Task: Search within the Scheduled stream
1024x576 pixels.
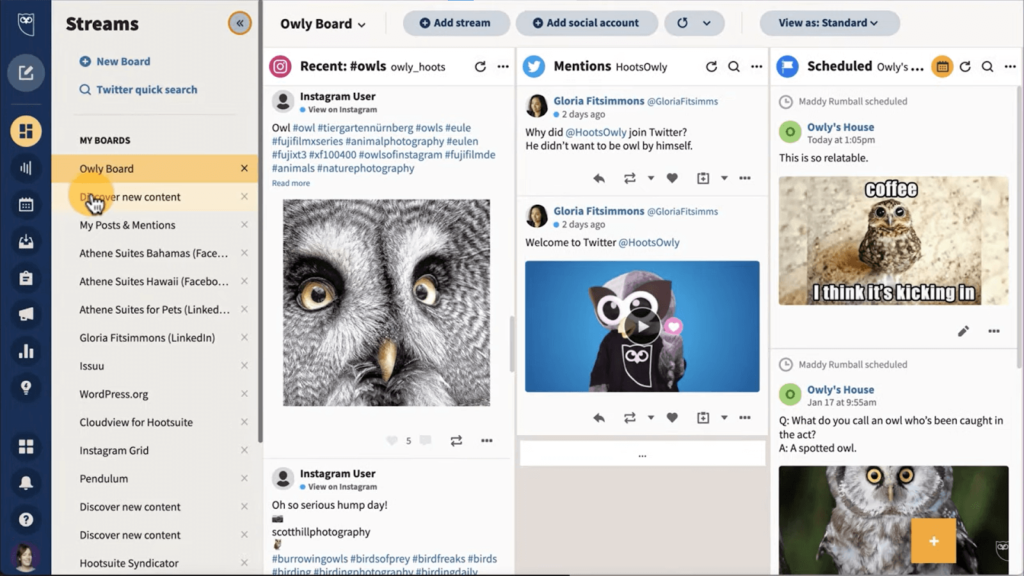Action: click(x=987, y=67)
